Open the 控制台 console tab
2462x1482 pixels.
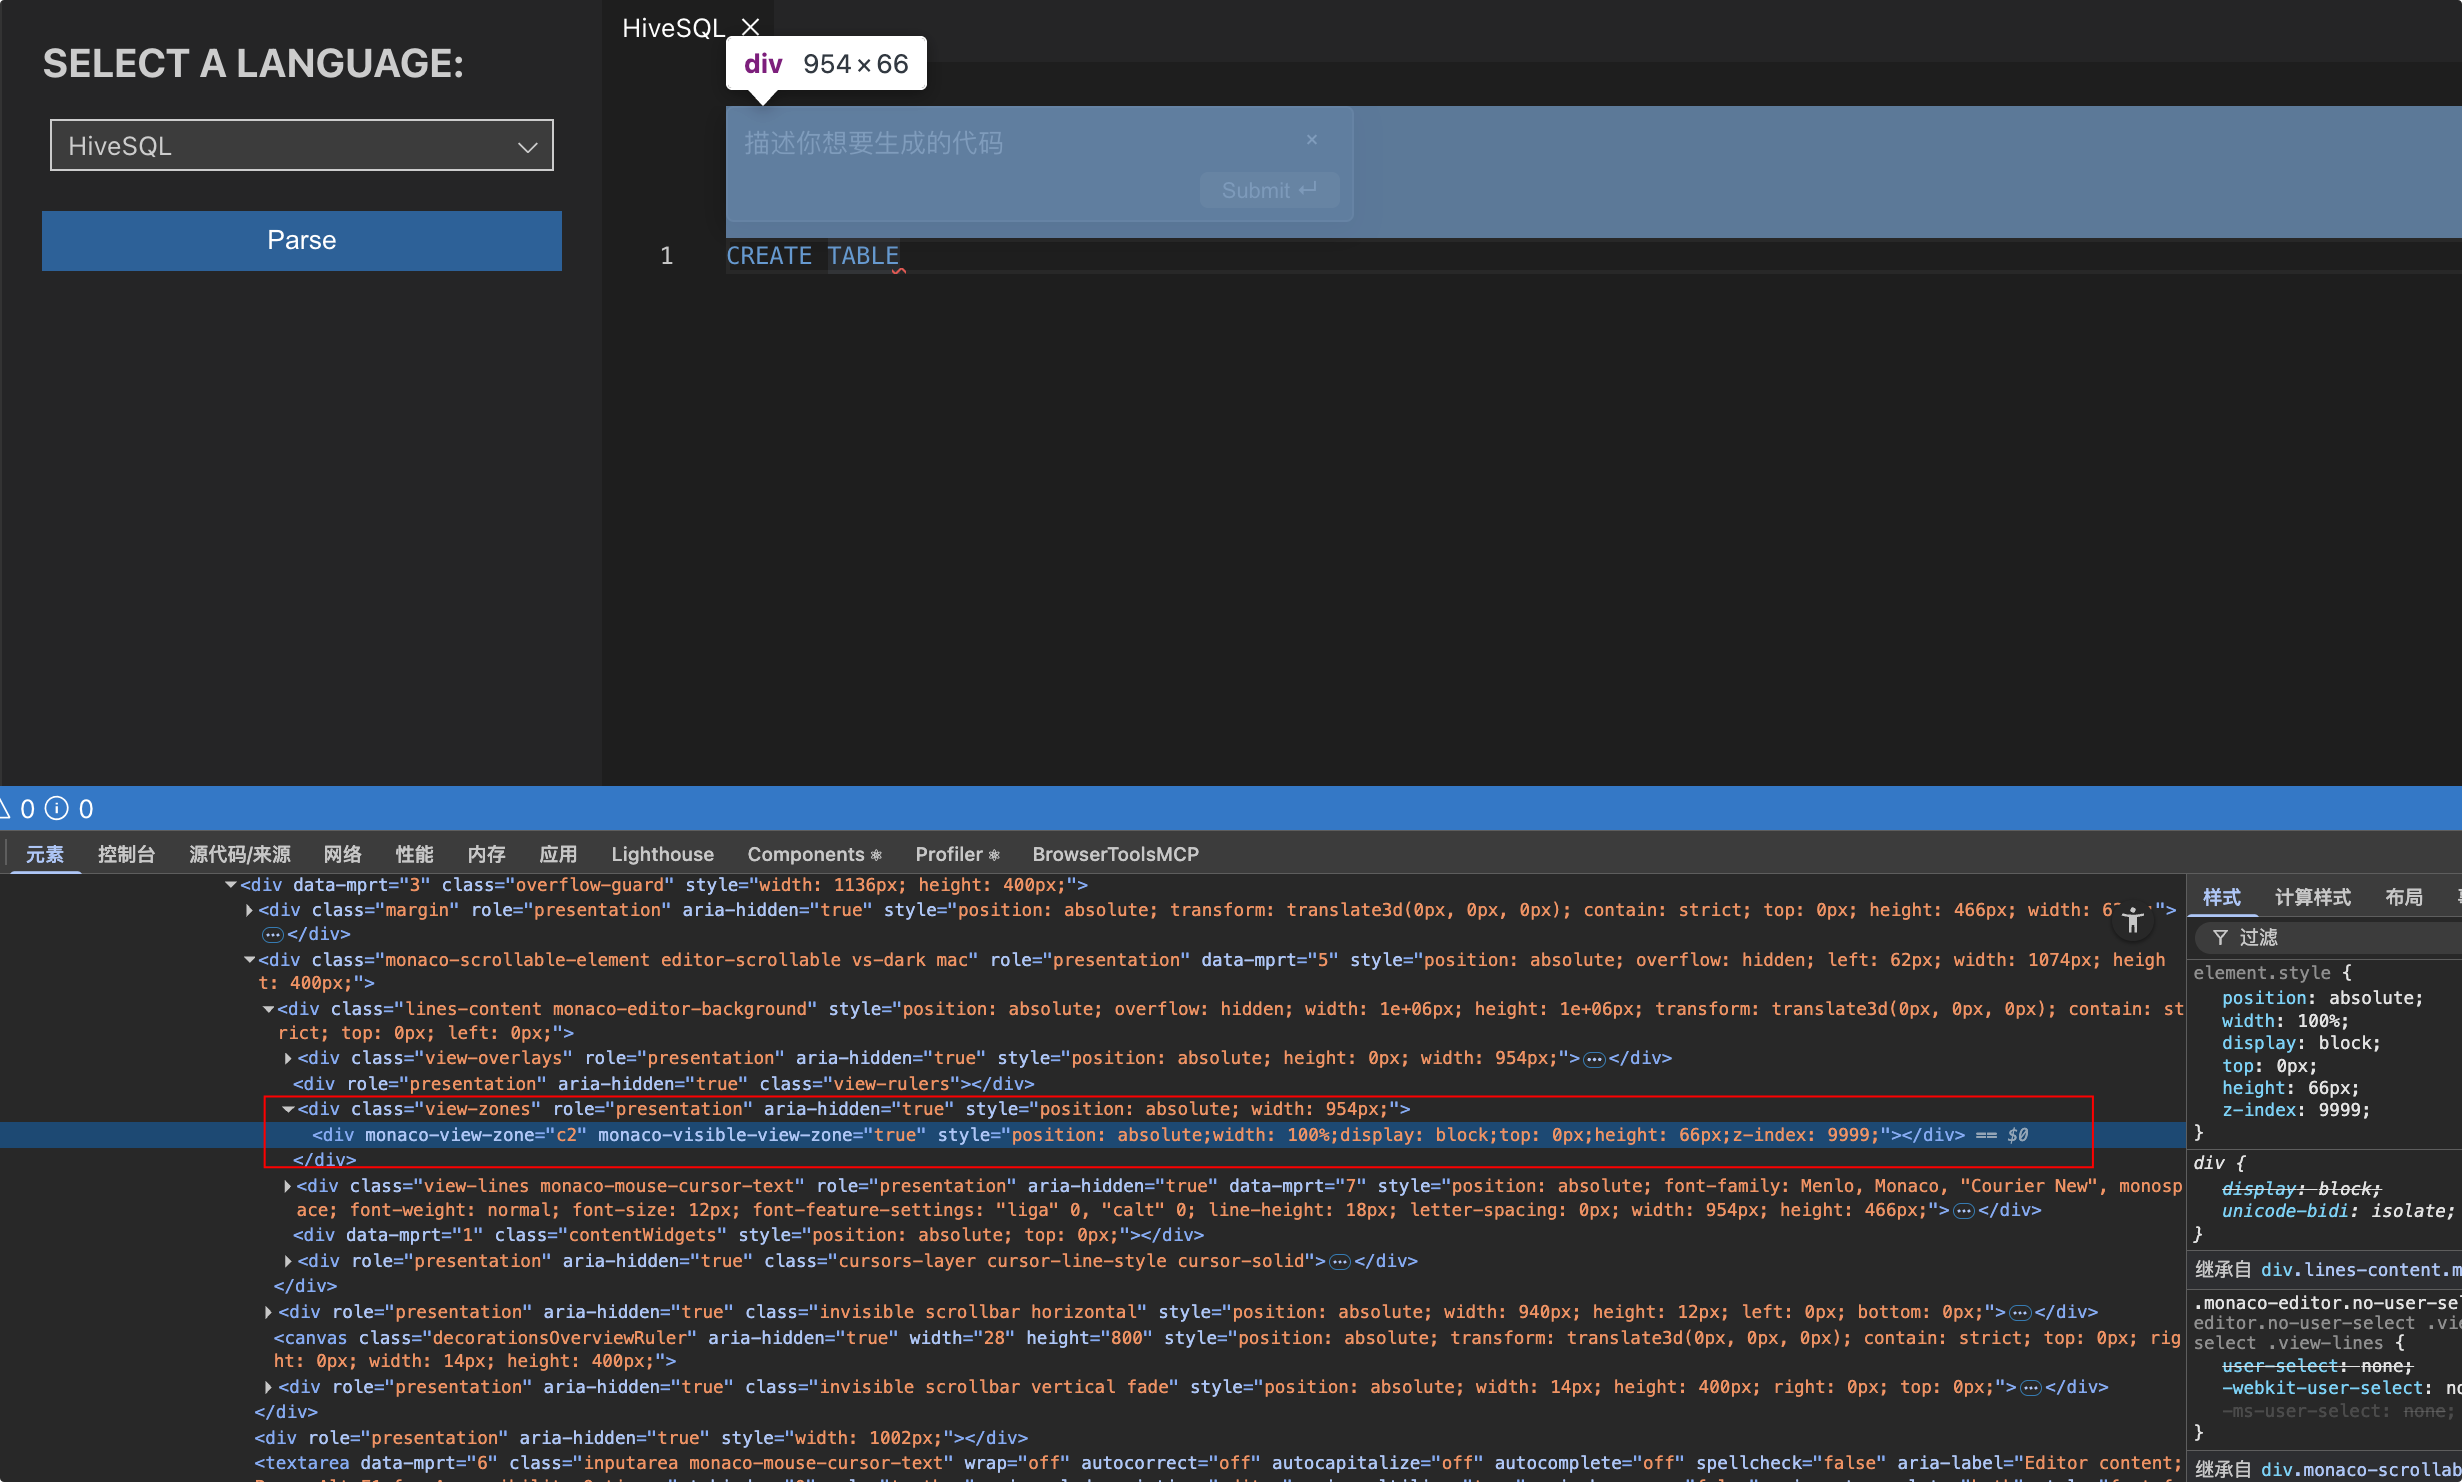pos(126,854)
